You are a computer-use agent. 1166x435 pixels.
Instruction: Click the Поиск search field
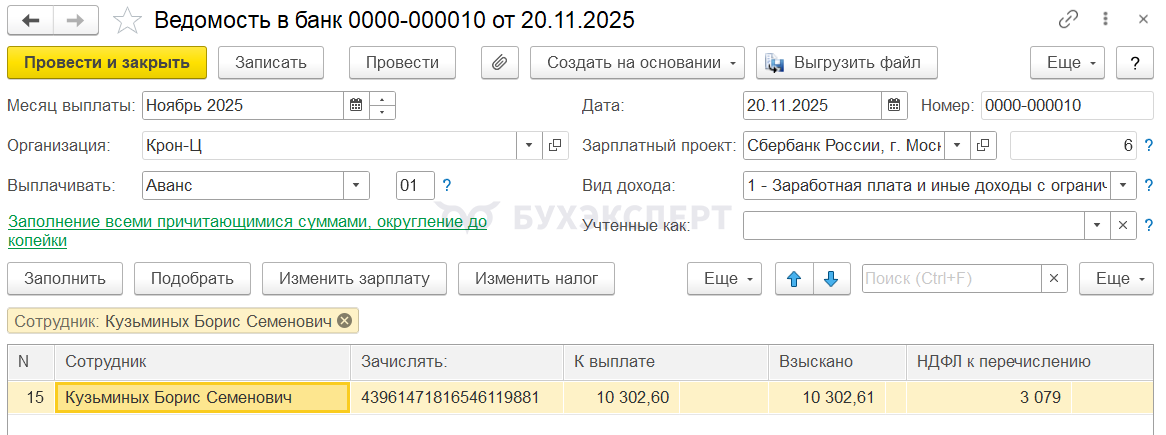[x=951, y=279]
